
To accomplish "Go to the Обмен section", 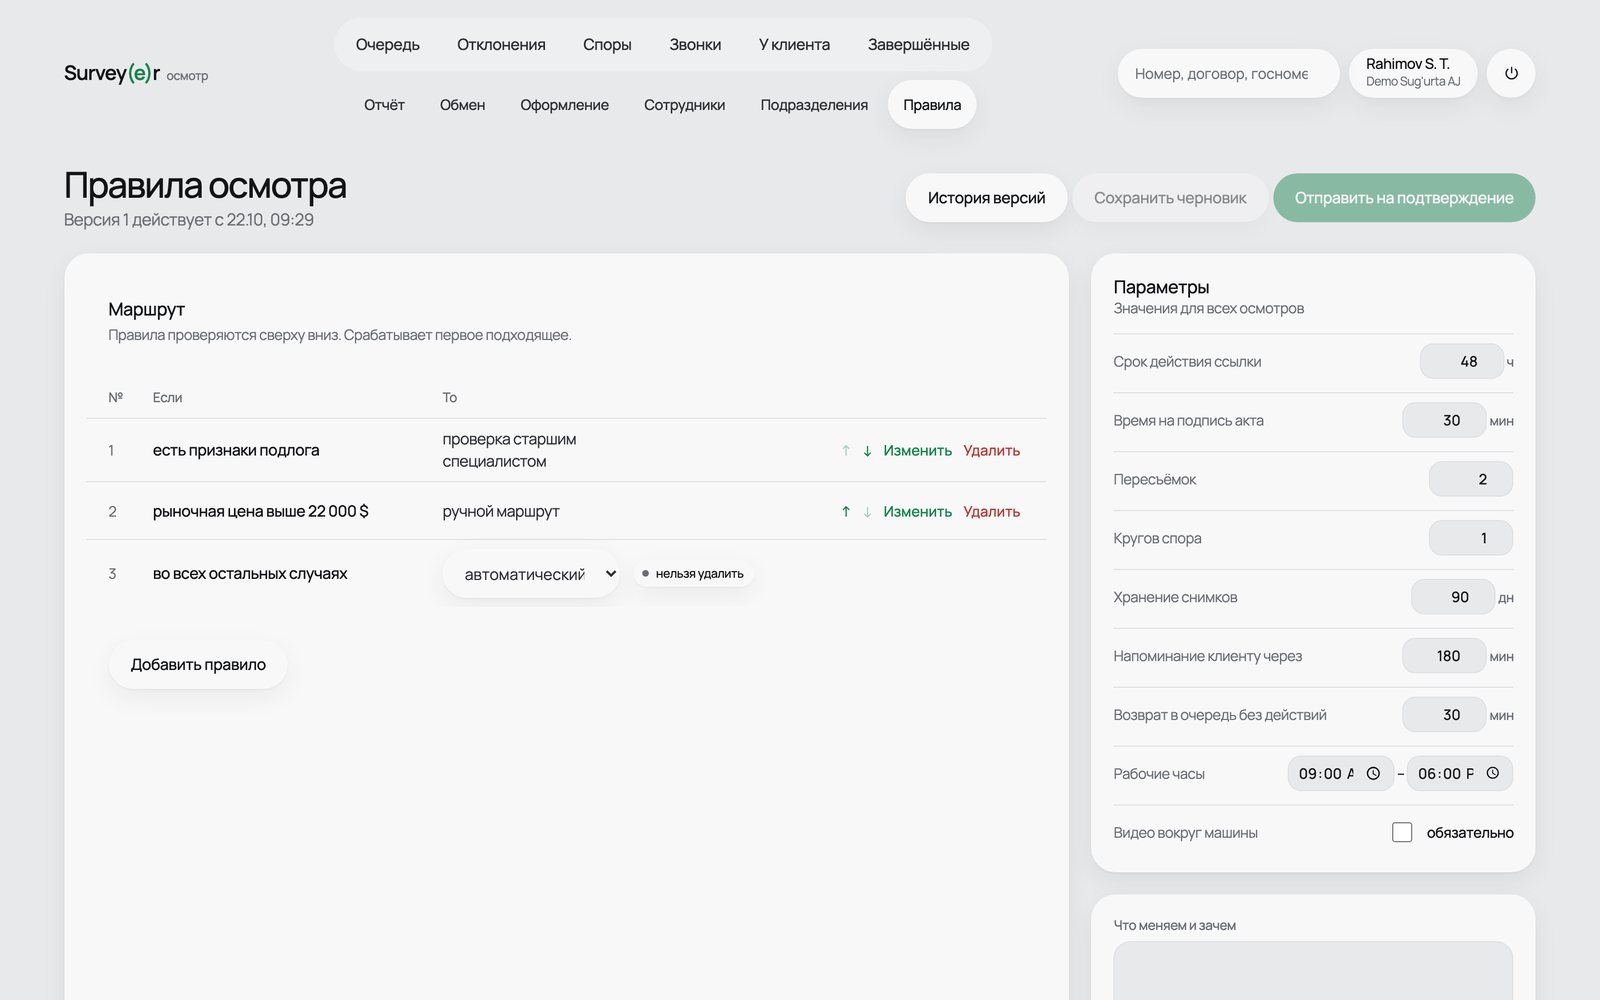I will [x=462, y=105].
